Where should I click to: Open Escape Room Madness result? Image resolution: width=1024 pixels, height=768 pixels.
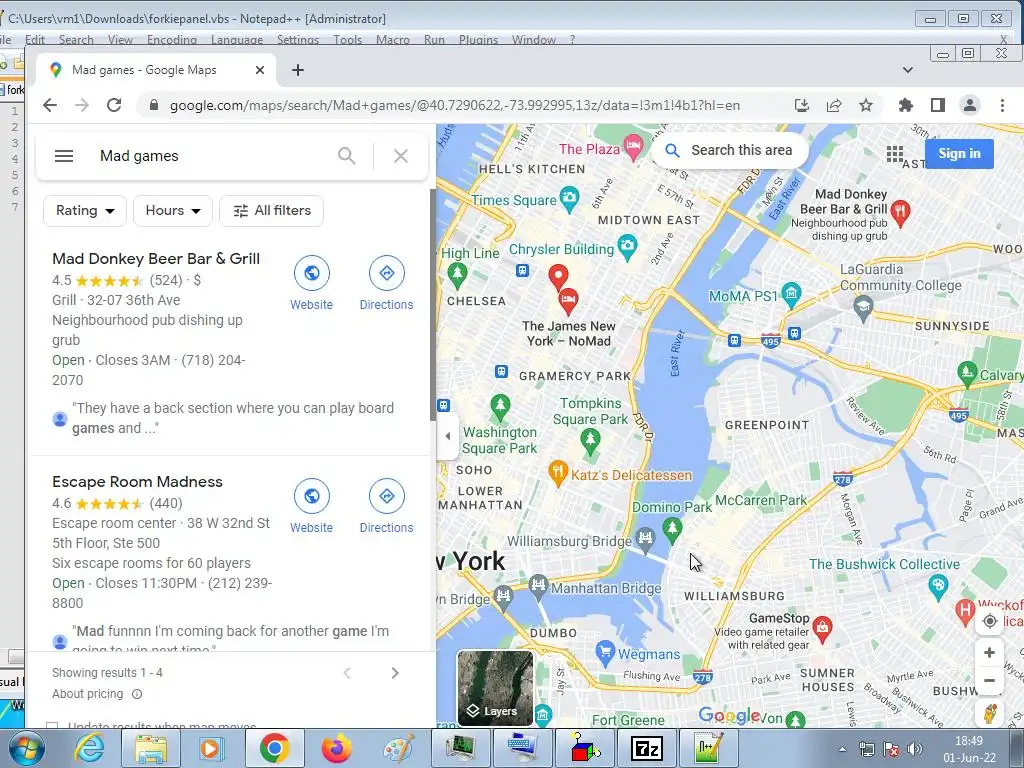click(137, 482)
